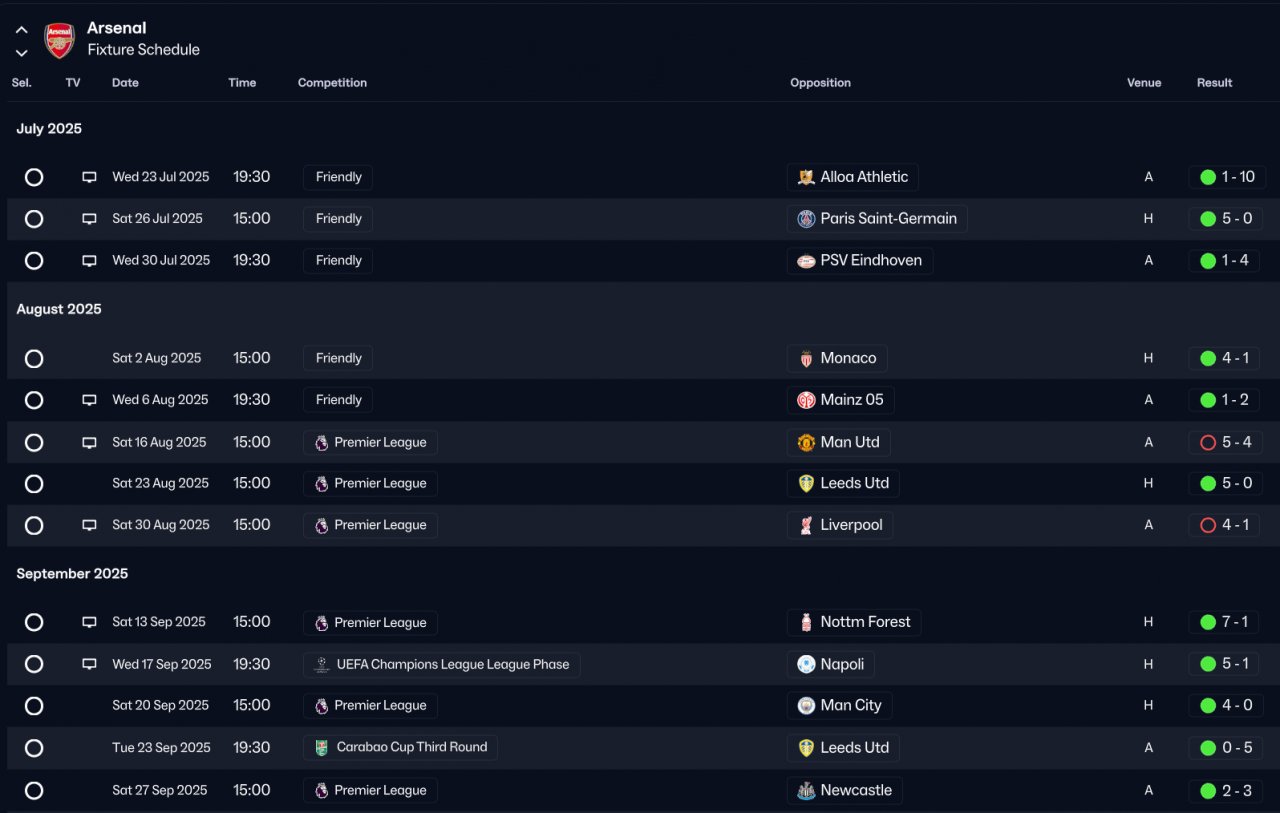Click the Champions League competition icon
This screenshot has height=813, width=1280.
(321, 664)
